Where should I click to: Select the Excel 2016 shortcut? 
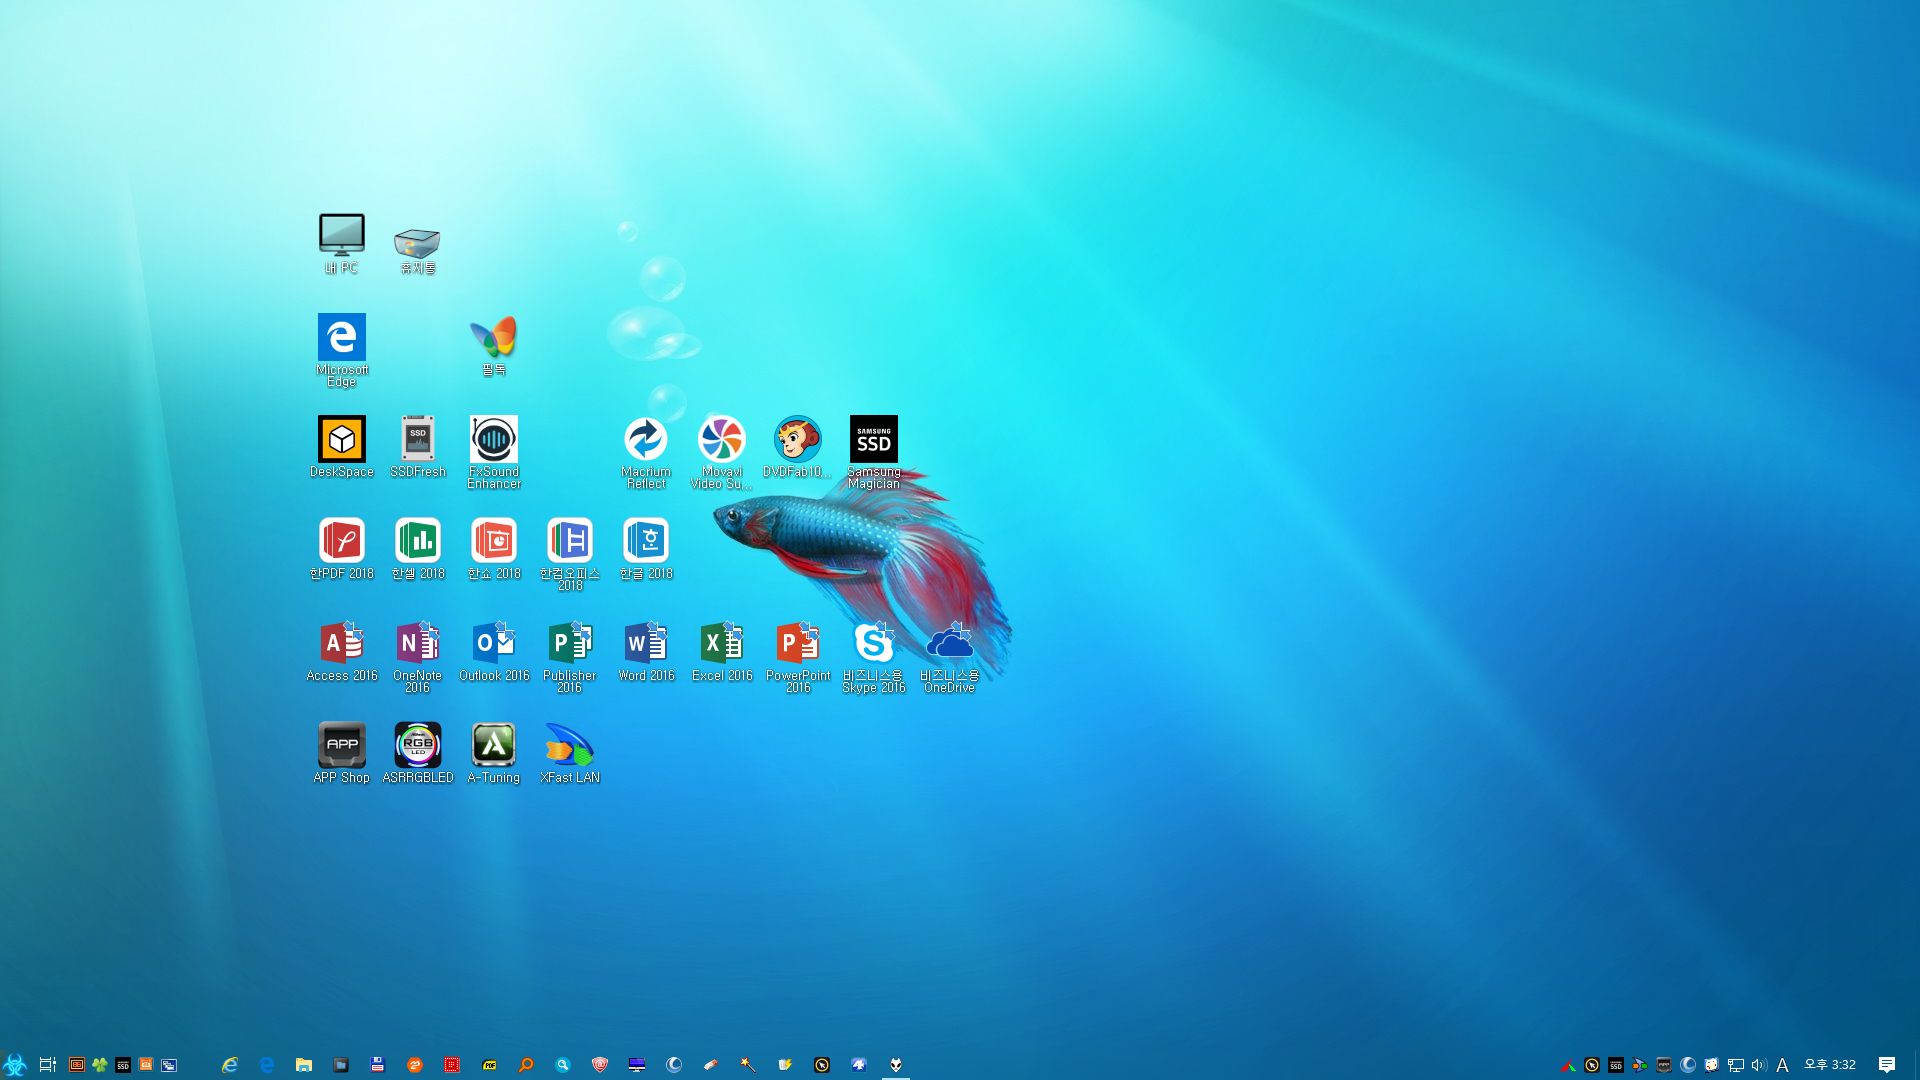[721, 651]
